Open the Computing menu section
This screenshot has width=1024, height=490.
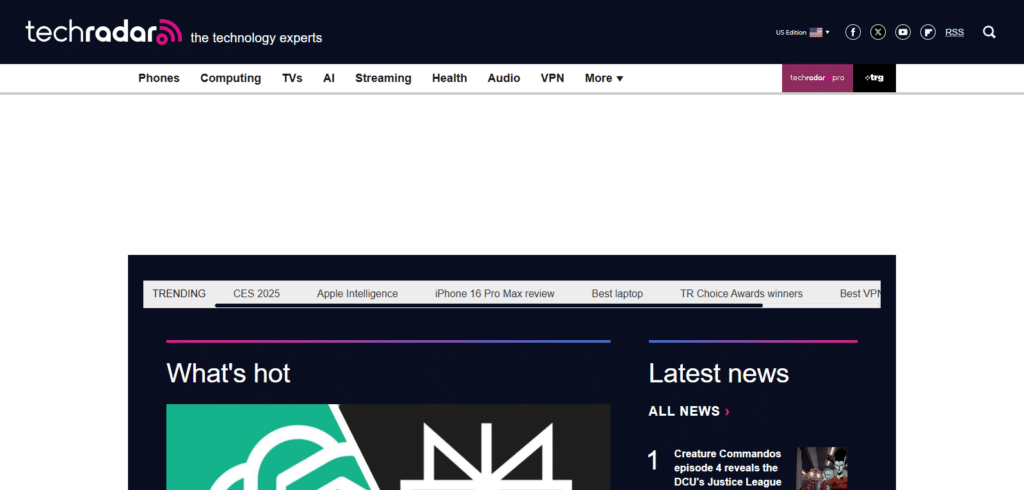[x=231, y=78]
